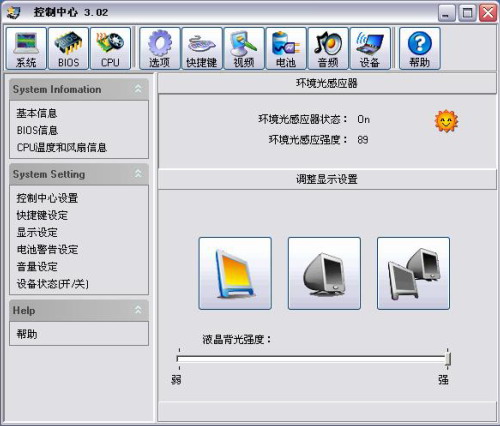Click the 强 label at slider end
This screenshot has width=500, height=426.
point(443,380)
